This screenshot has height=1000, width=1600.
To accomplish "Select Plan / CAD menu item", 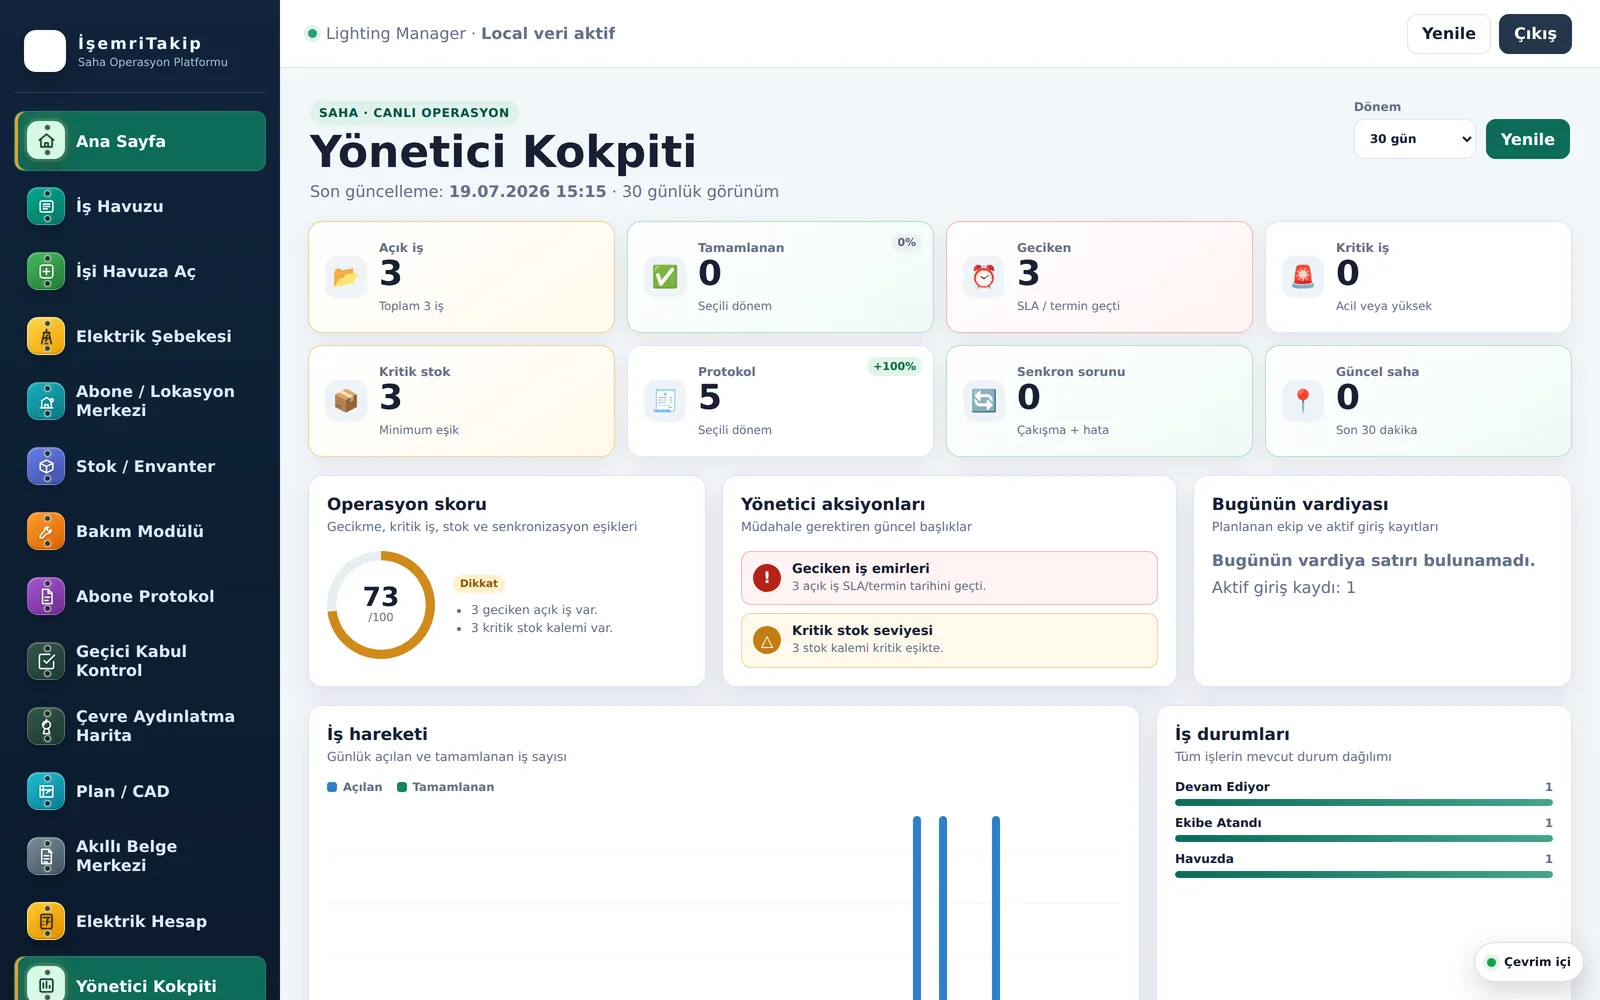I will (140, 791).
